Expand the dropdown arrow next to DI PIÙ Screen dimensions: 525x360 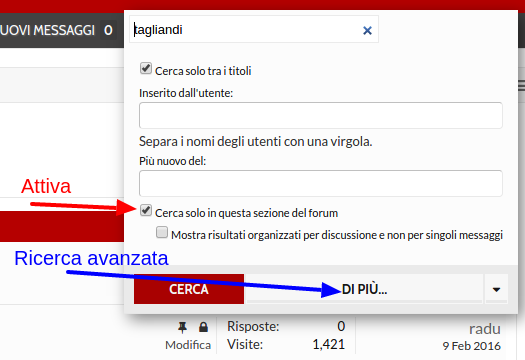[x=496, y=289]
